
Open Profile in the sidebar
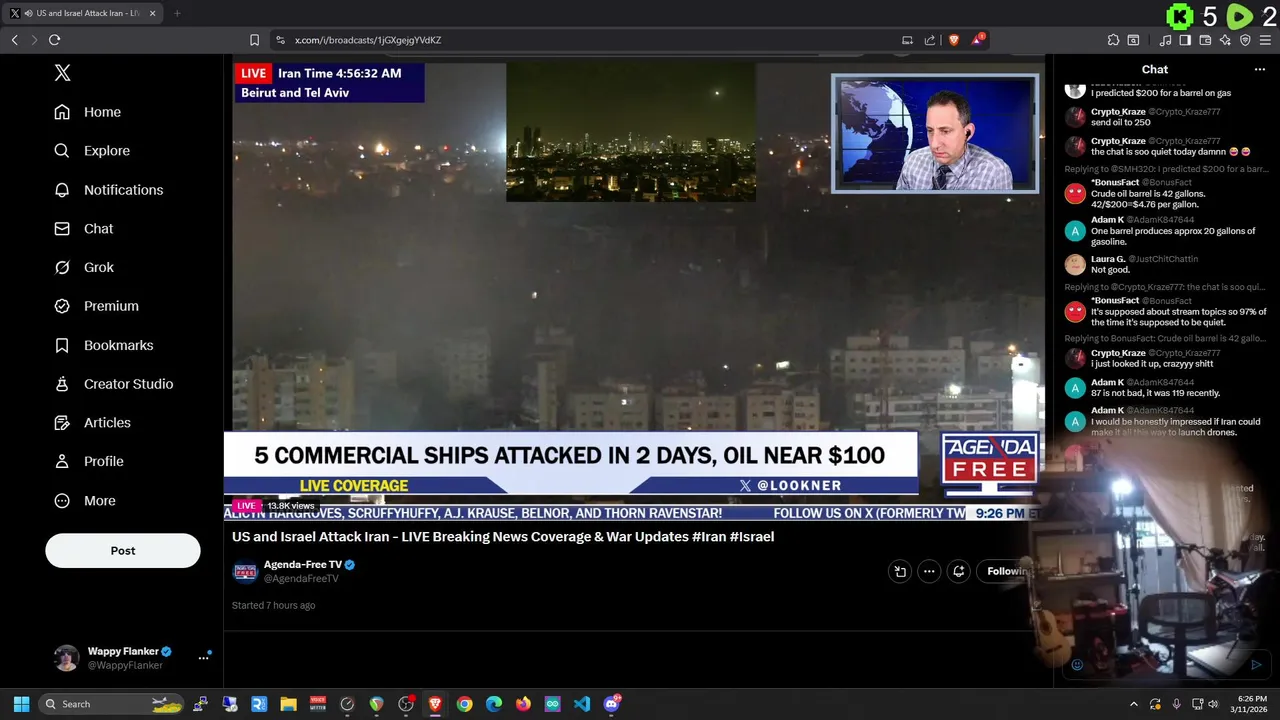pos(89,462)
